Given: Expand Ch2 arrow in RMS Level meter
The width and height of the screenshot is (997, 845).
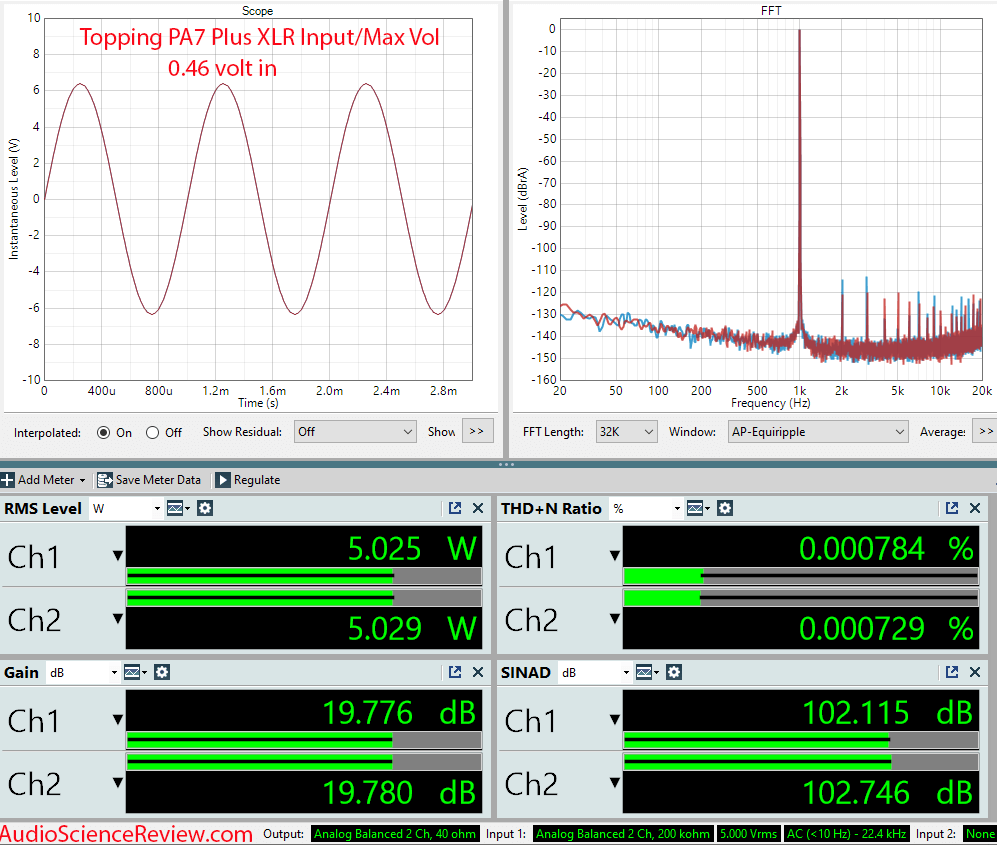Looking at the screenshot, I should click(118, 618).
